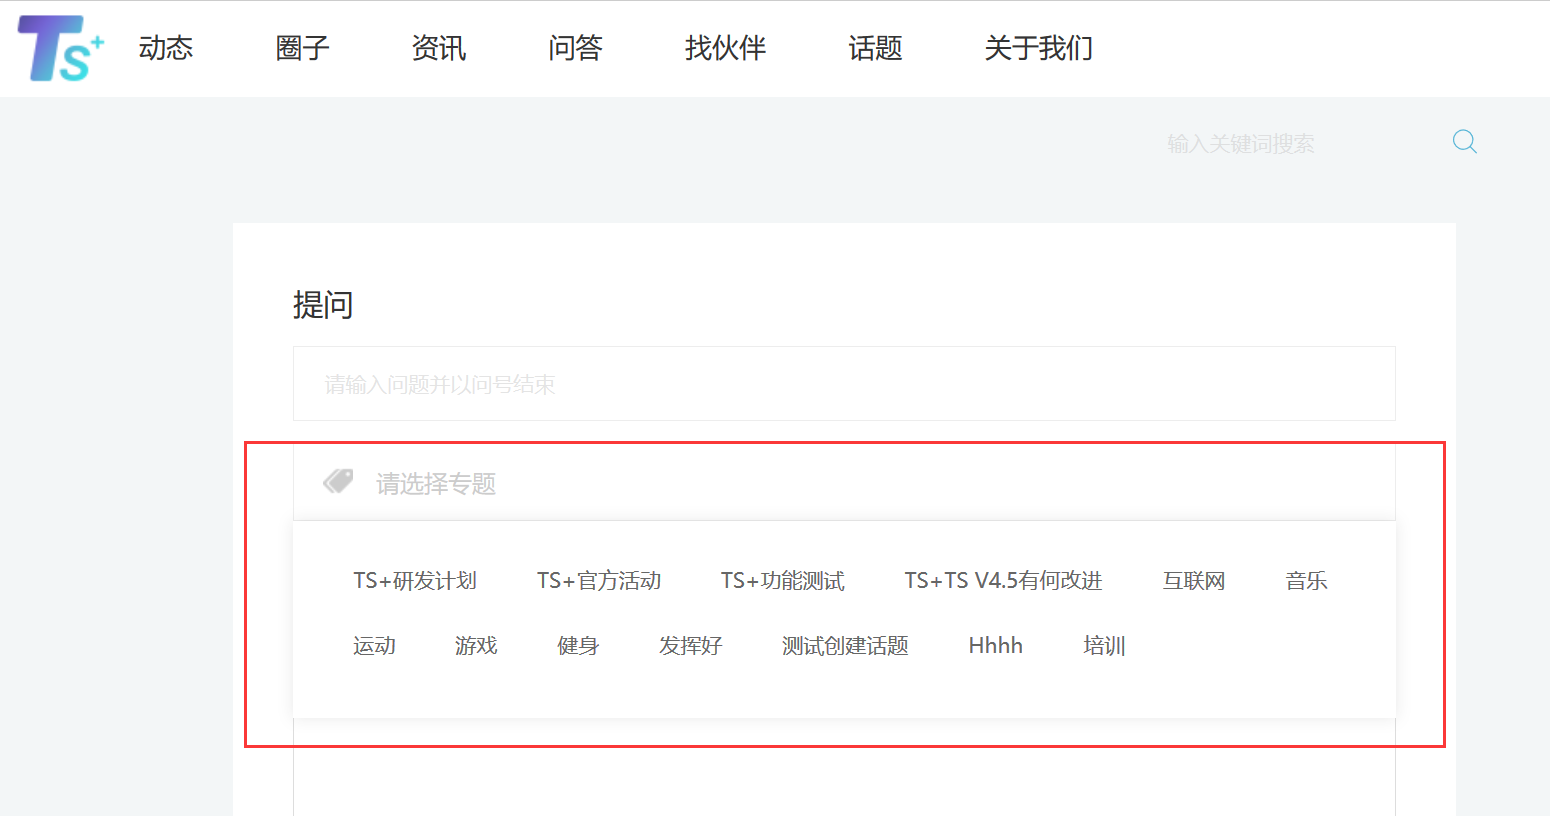The height and width of the screenshot is (816, 1550).
Task: Select topic TS+TS V4.5有何改进
Action: click(x=1003, y=581)
